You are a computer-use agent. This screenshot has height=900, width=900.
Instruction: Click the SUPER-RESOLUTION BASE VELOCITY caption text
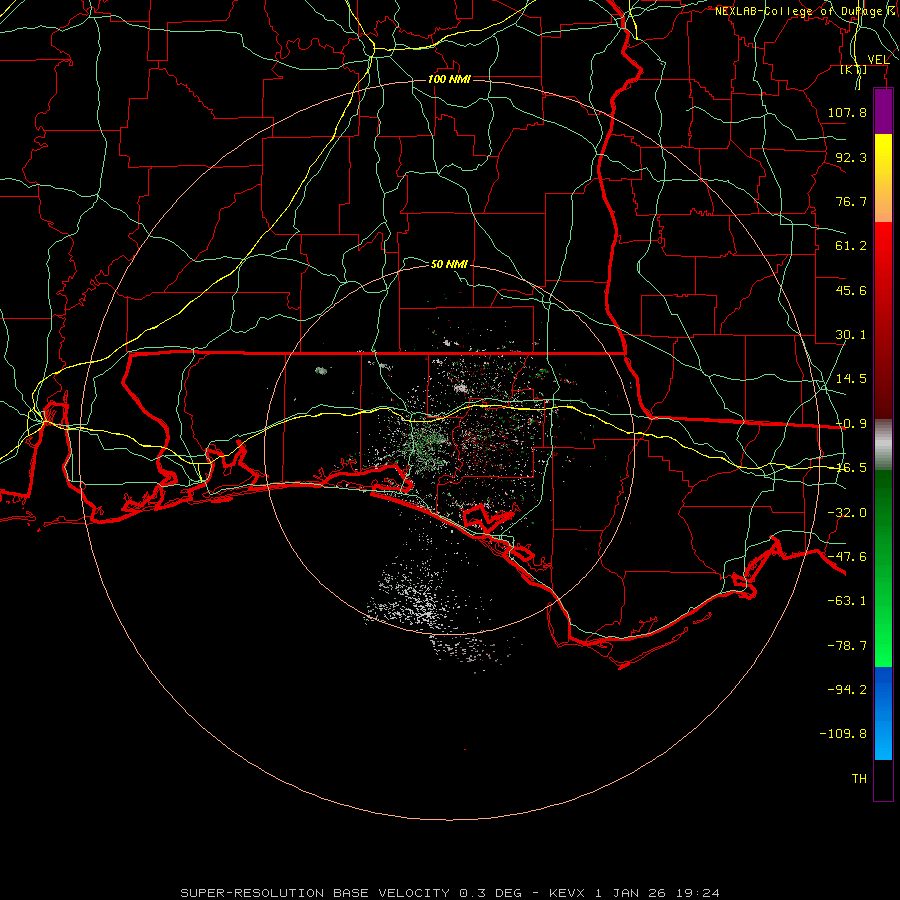pyautogui.click(x=315, y=893)
